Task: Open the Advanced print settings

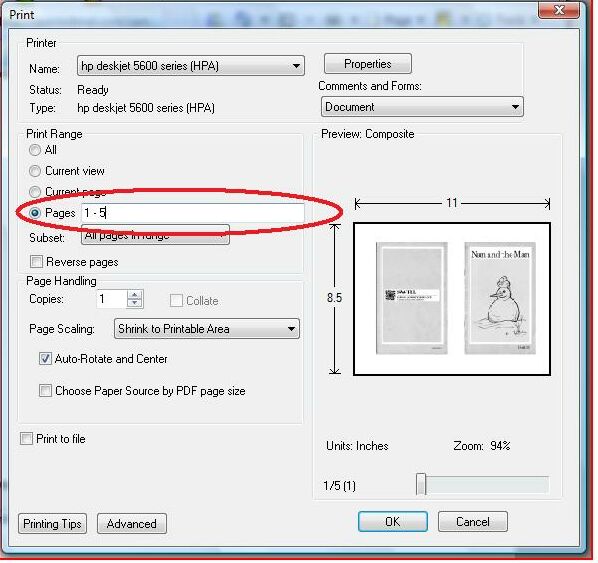Action: pyautogui.click(x=132, y=523)
